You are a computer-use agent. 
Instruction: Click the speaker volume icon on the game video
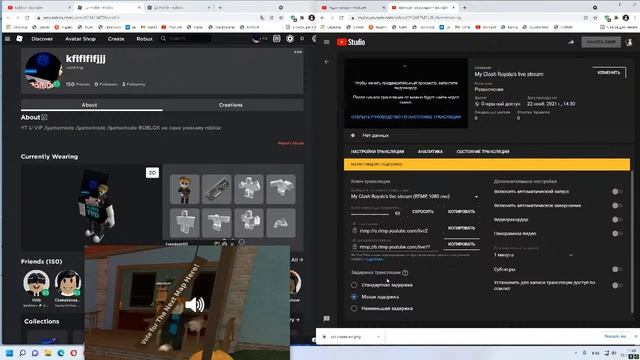tap(195, 304)
